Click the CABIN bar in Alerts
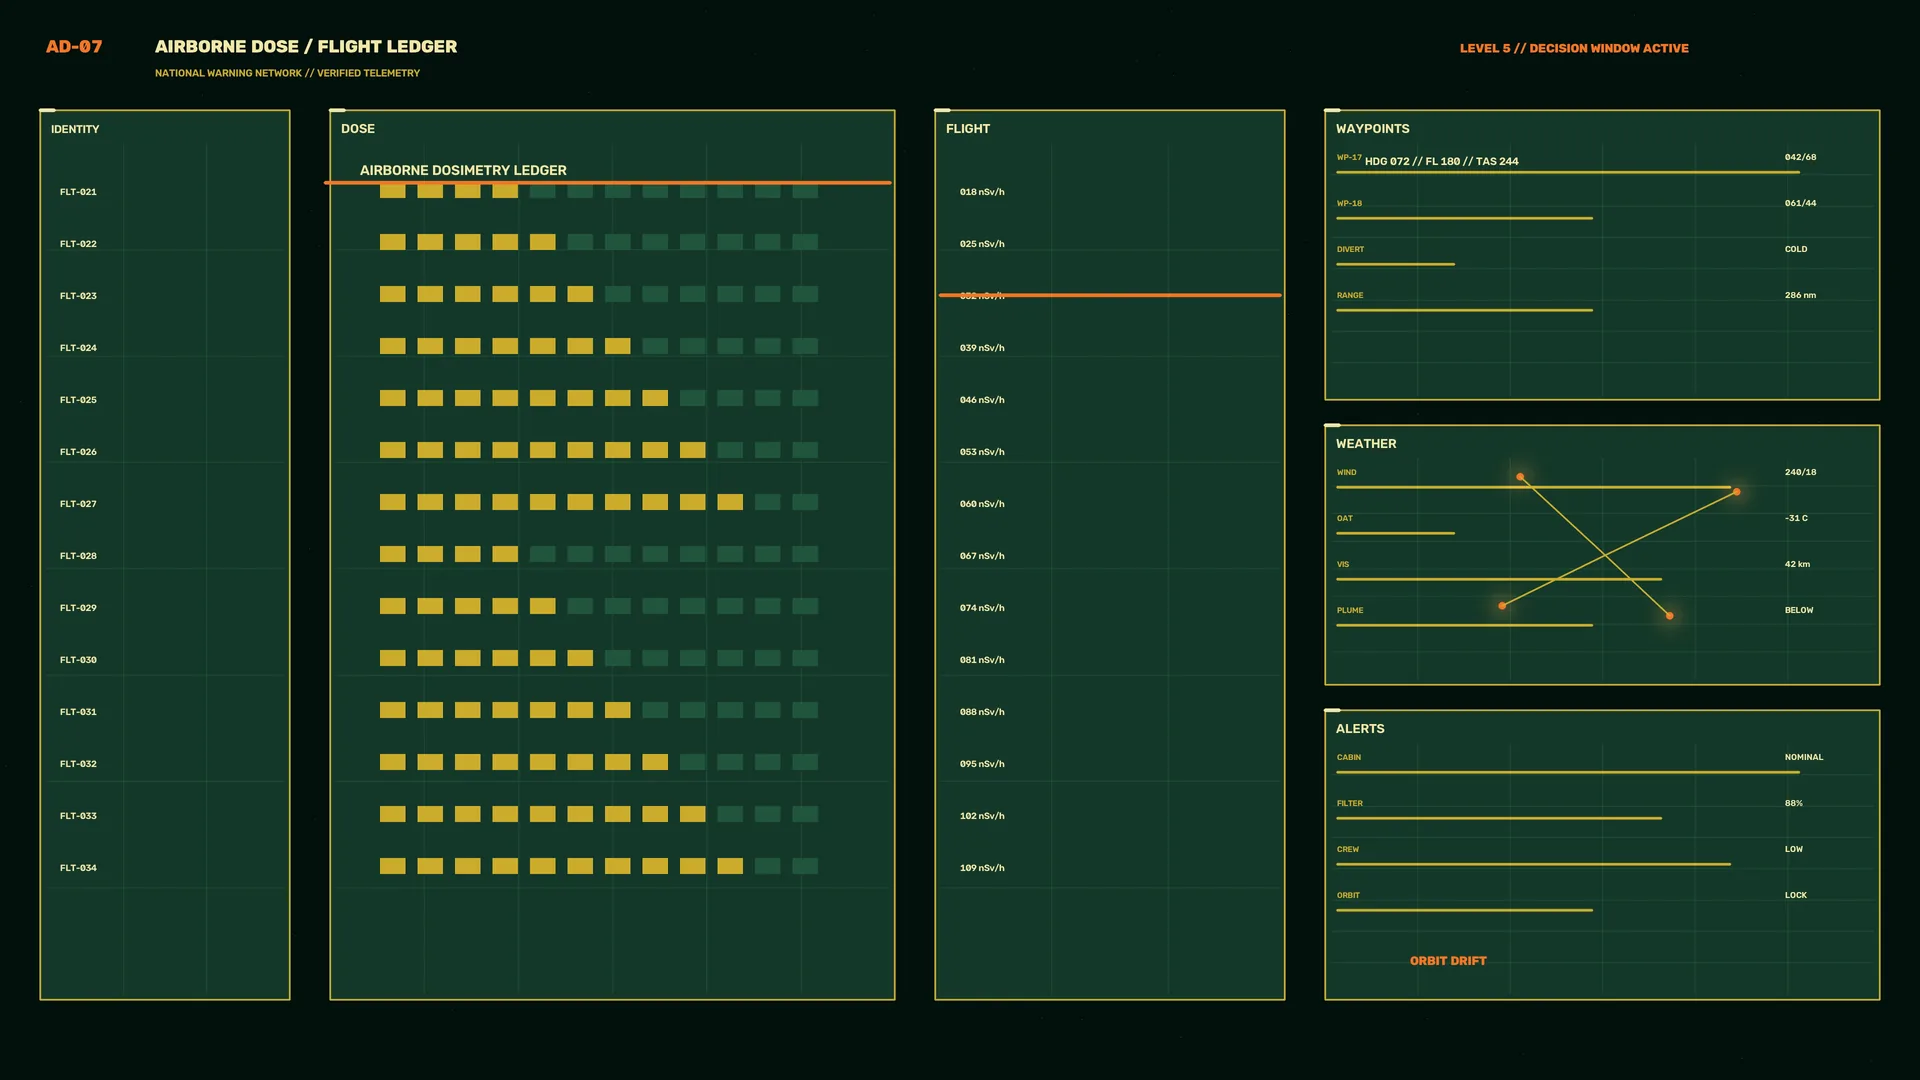1920x1080 pixels. tap(1568, 772)
